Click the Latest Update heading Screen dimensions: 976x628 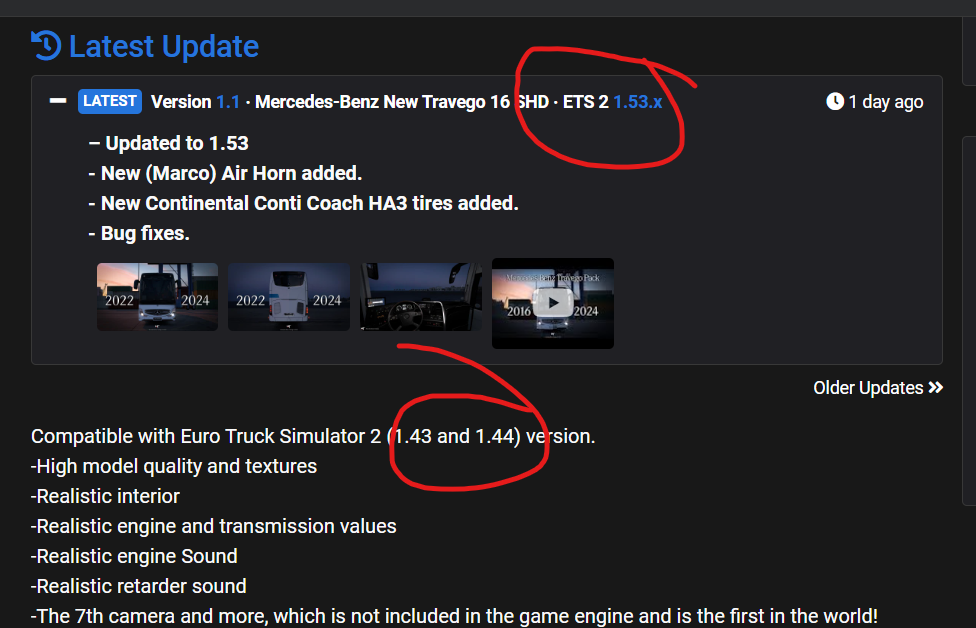click(164, 46)
